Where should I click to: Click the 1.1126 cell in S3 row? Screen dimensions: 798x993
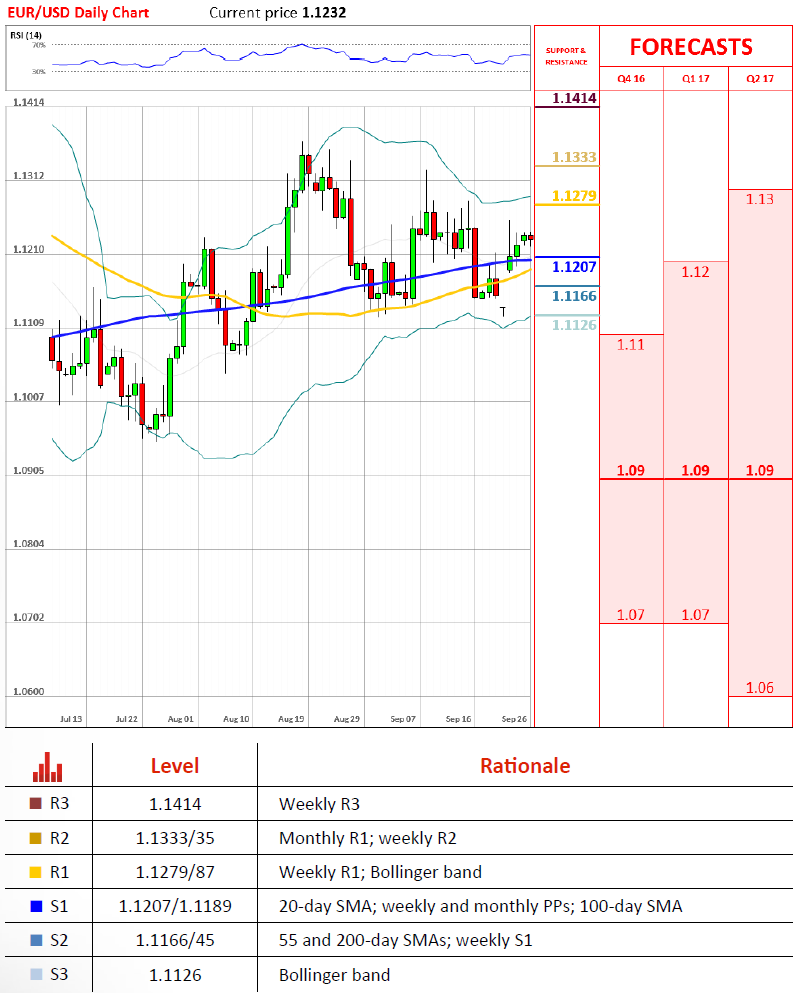(175, 975)
